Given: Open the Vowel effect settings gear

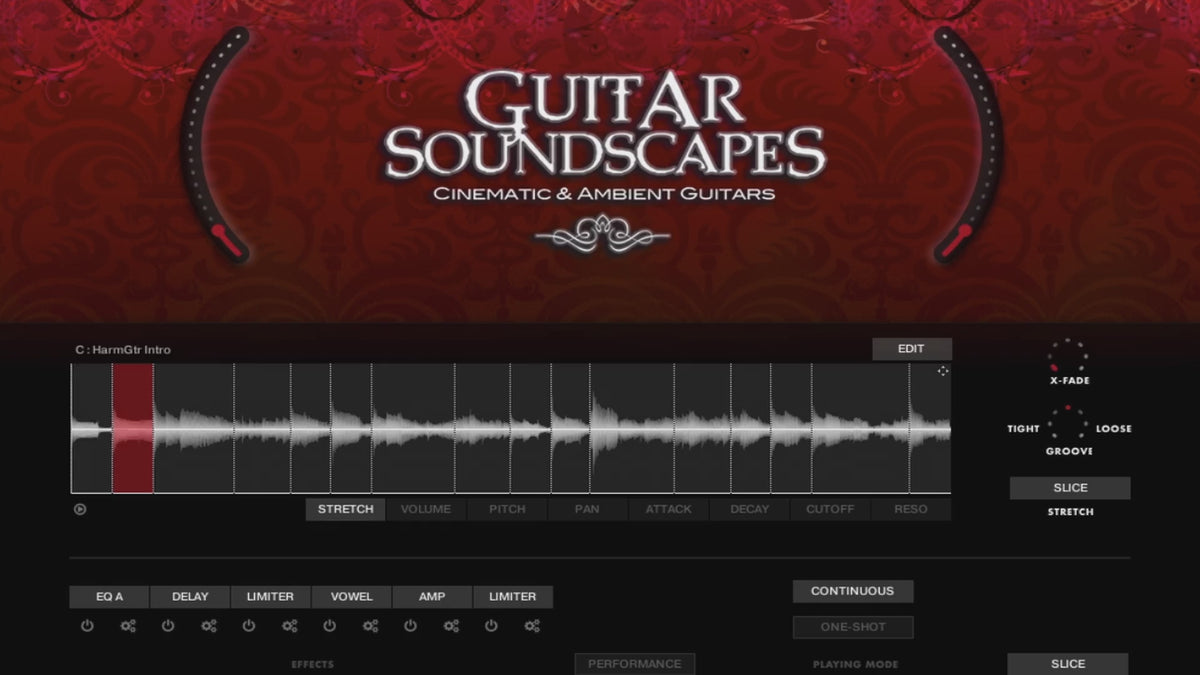Looking at the screenshot, I should [x=370, y=626].
